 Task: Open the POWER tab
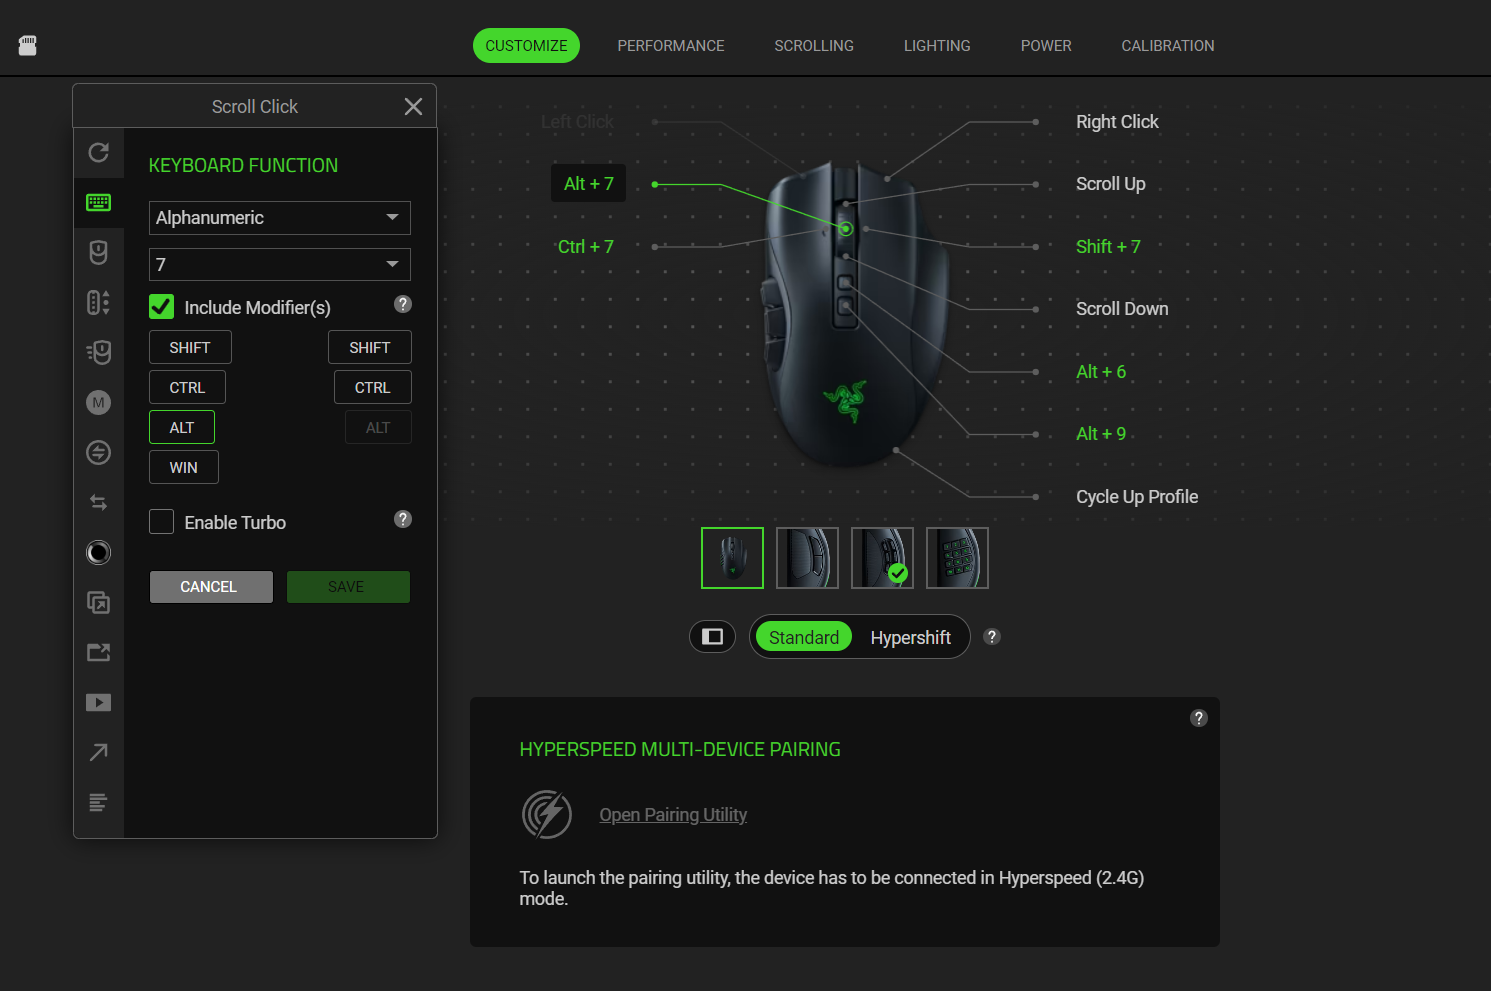(1046, 46)
